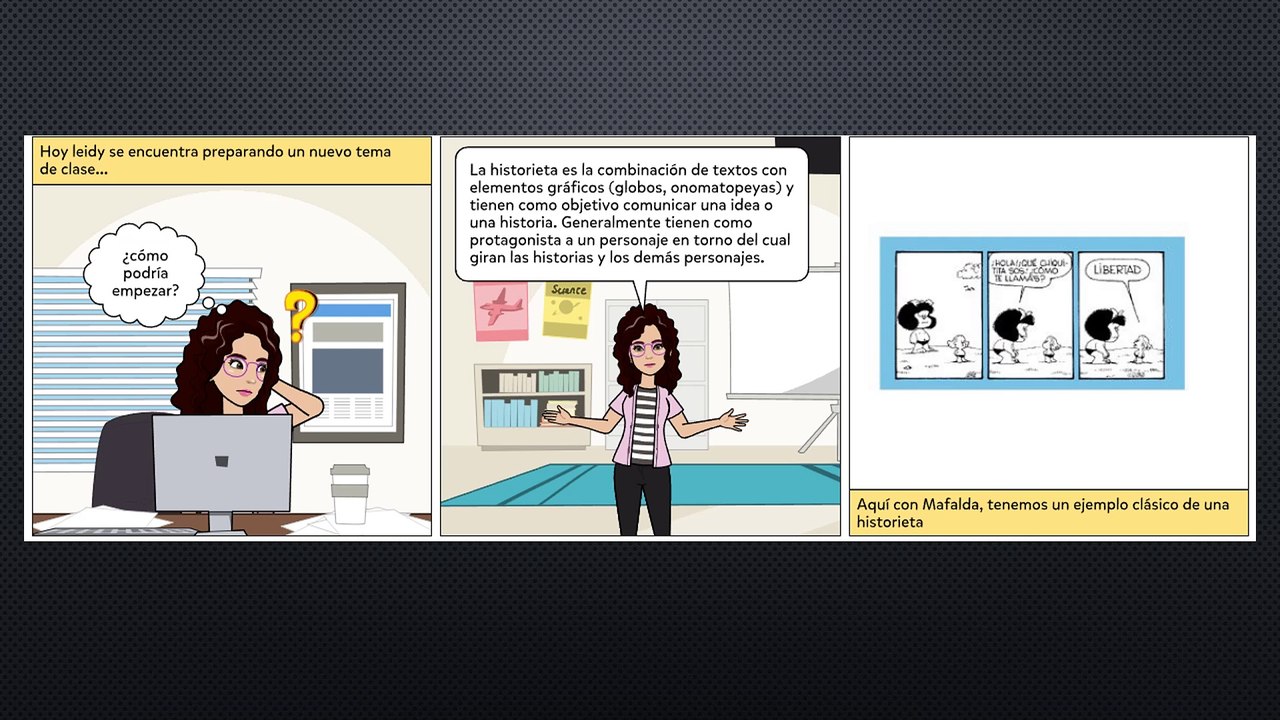The width and height of the screenshot is (1280, 720).
Task: Click the speech bubble starting "La historieta es la combinación"
Action: pos(631,213)
